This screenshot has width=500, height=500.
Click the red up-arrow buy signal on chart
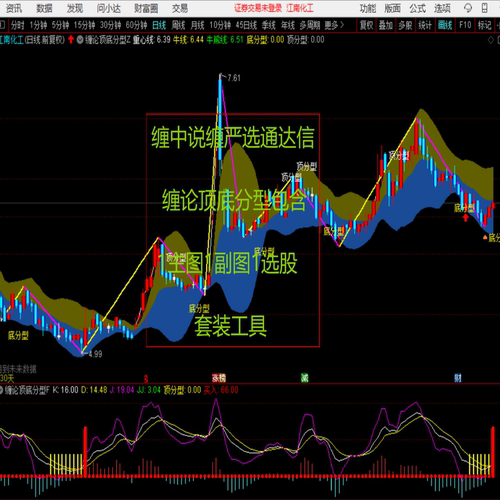(x=466, y=218)
